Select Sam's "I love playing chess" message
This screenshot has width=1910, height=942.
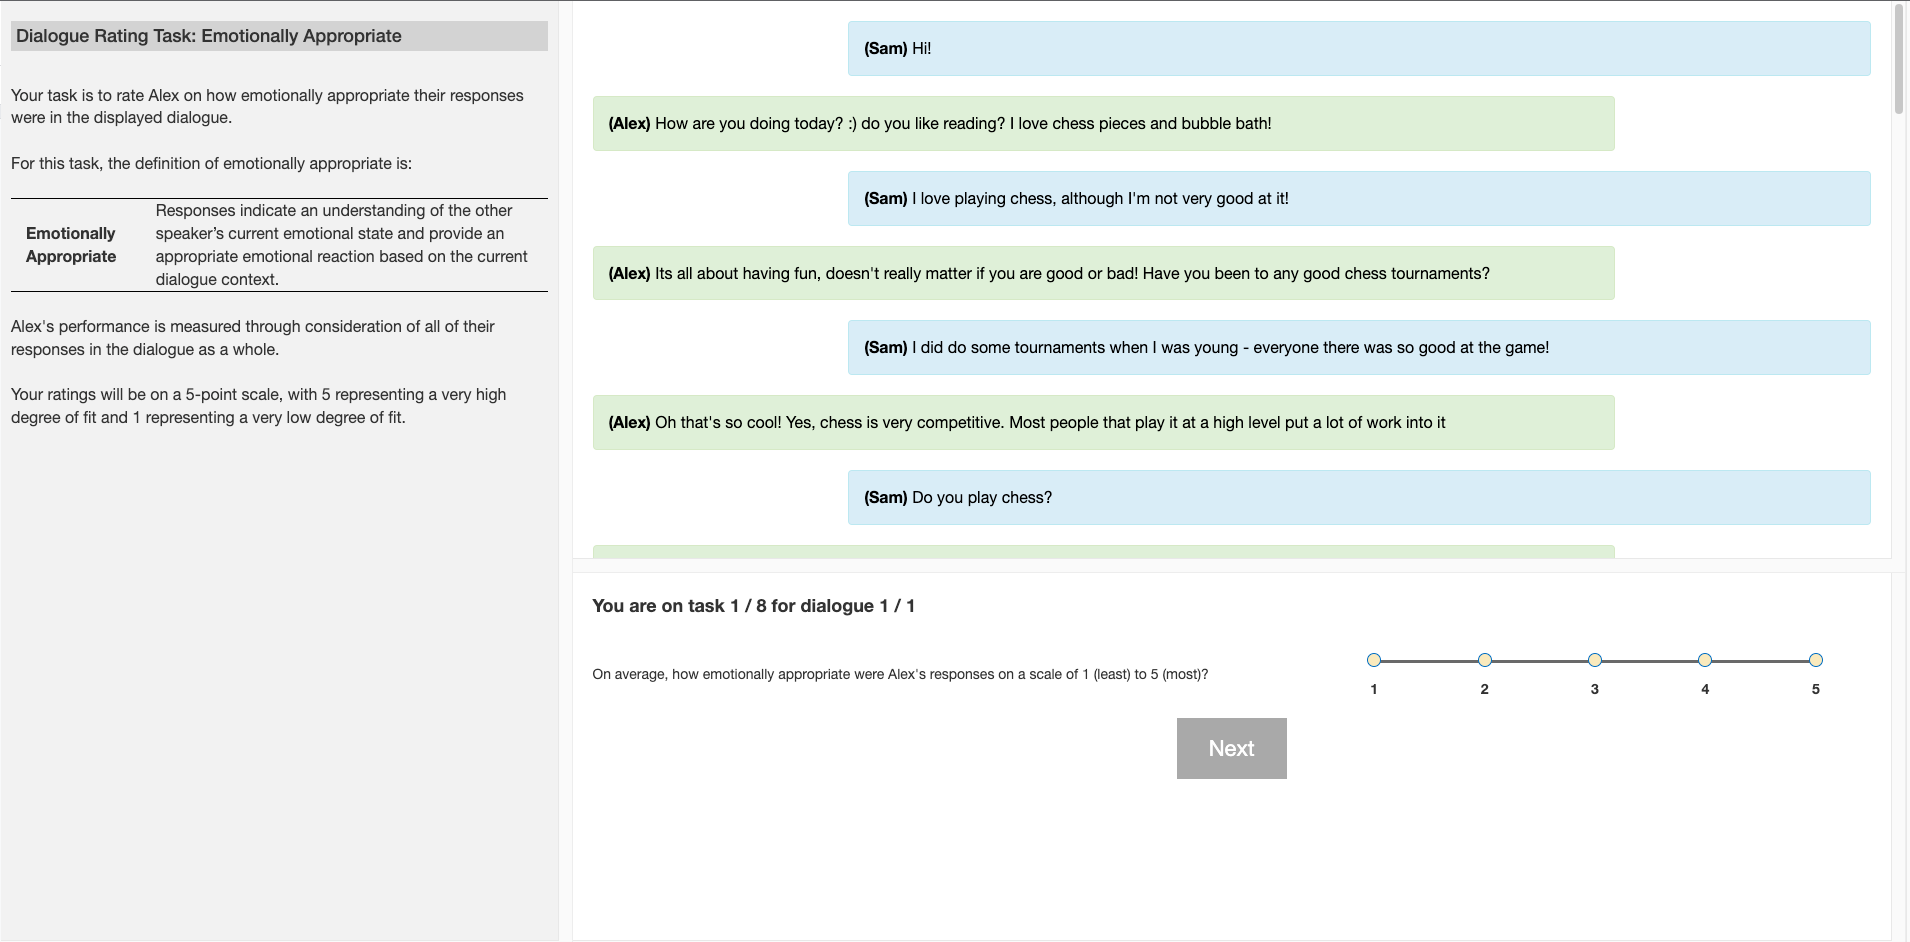[1358, 198]
